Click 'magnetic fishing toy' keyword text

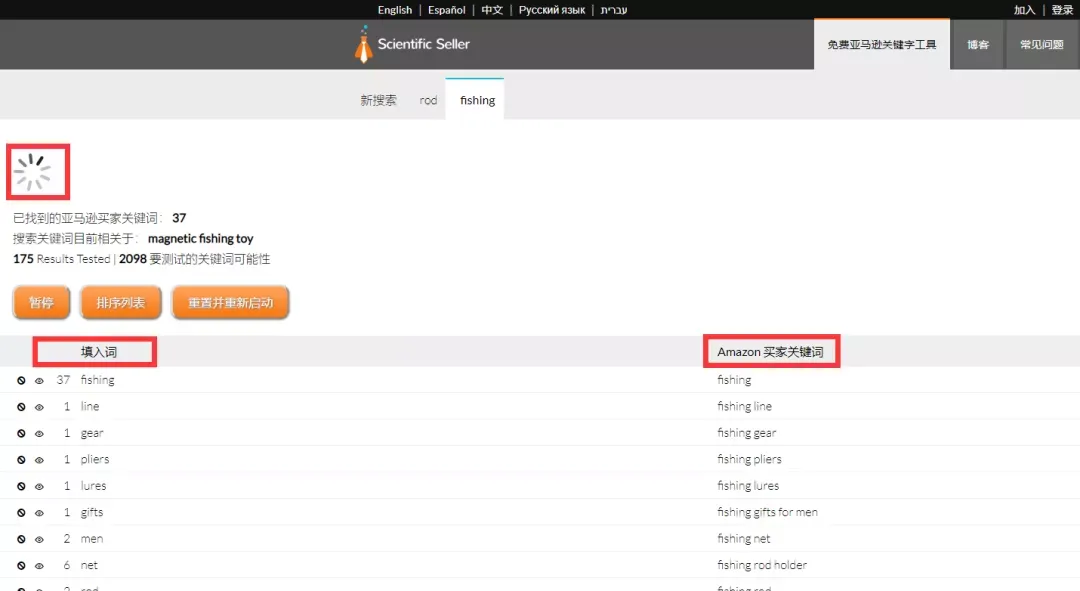pyautogui.click(x=200, y=238)
